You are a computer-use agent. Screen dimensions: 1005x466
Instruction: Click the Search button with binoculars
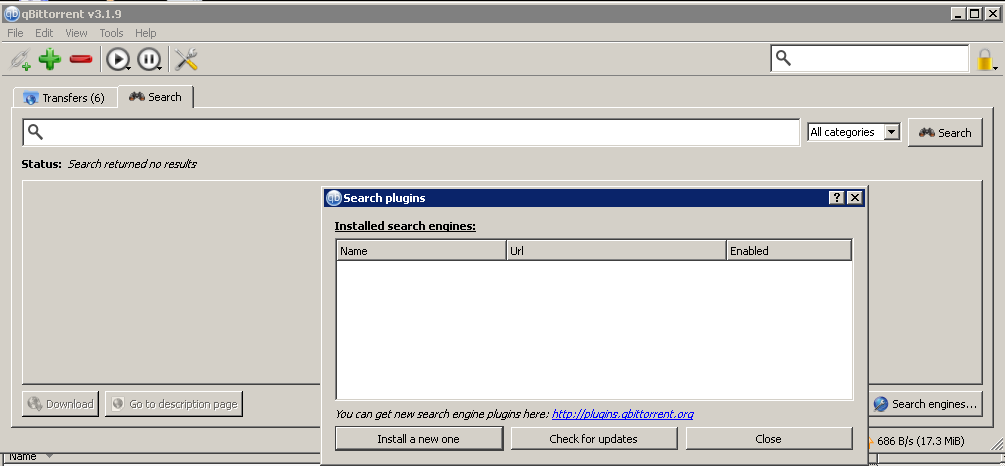[x=945, y=133]
